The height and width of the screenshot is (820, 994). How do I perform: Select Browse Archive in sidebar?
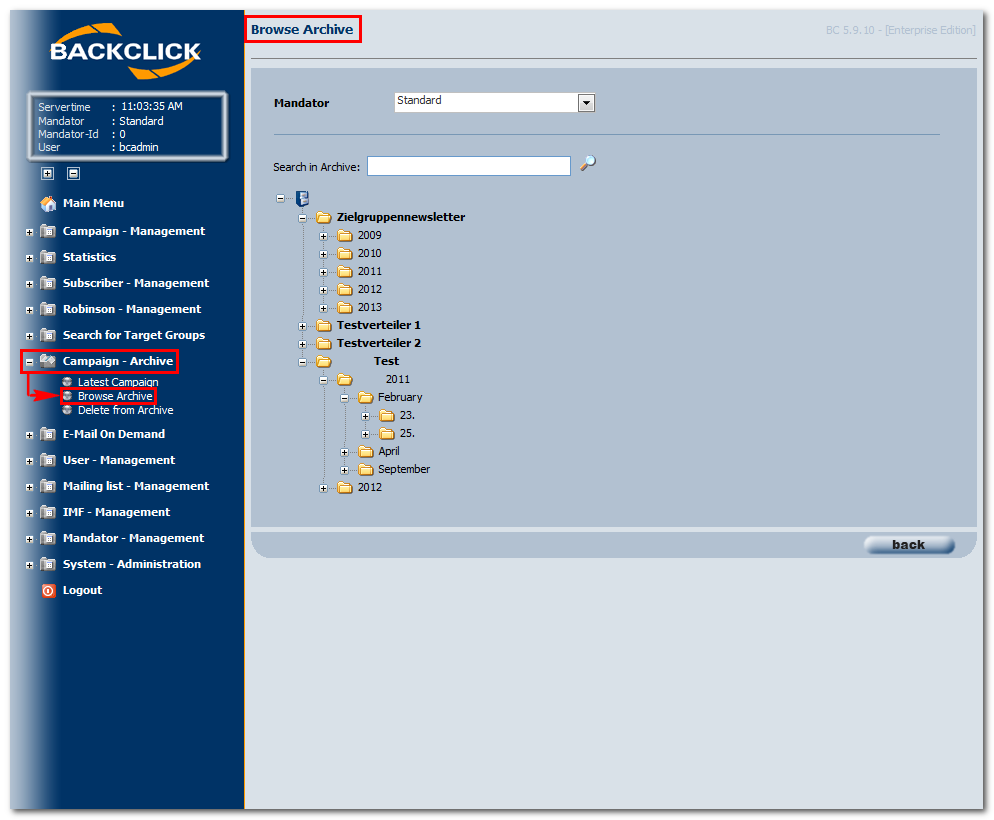[115, 396]
